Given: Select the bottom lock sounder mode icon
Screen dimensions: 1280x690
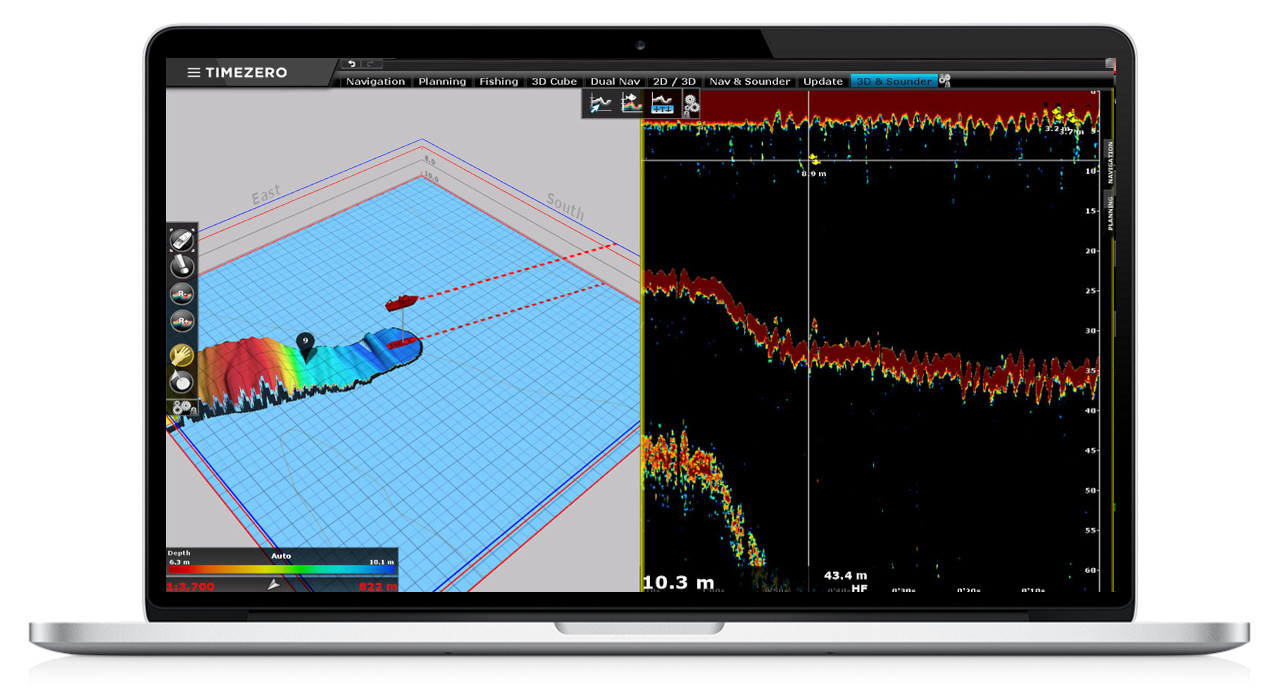Looking at the screenshot, I should (x=662, y=103).
